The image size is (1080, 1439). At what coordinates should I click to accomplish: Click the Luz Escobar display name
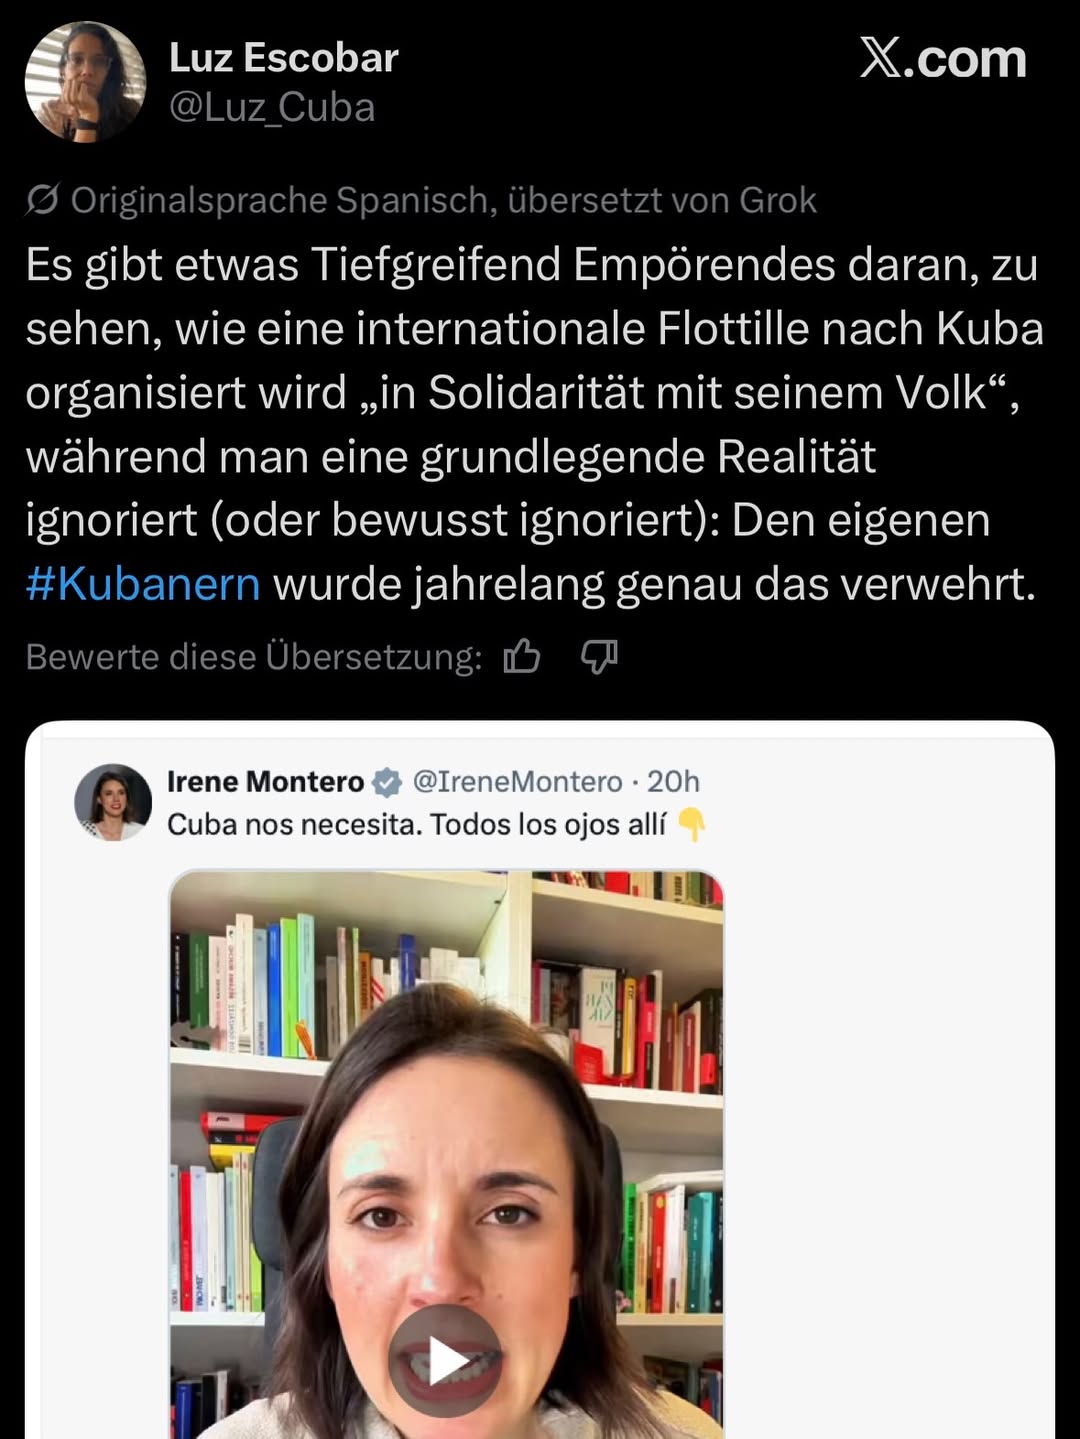[x=284, y=58]
